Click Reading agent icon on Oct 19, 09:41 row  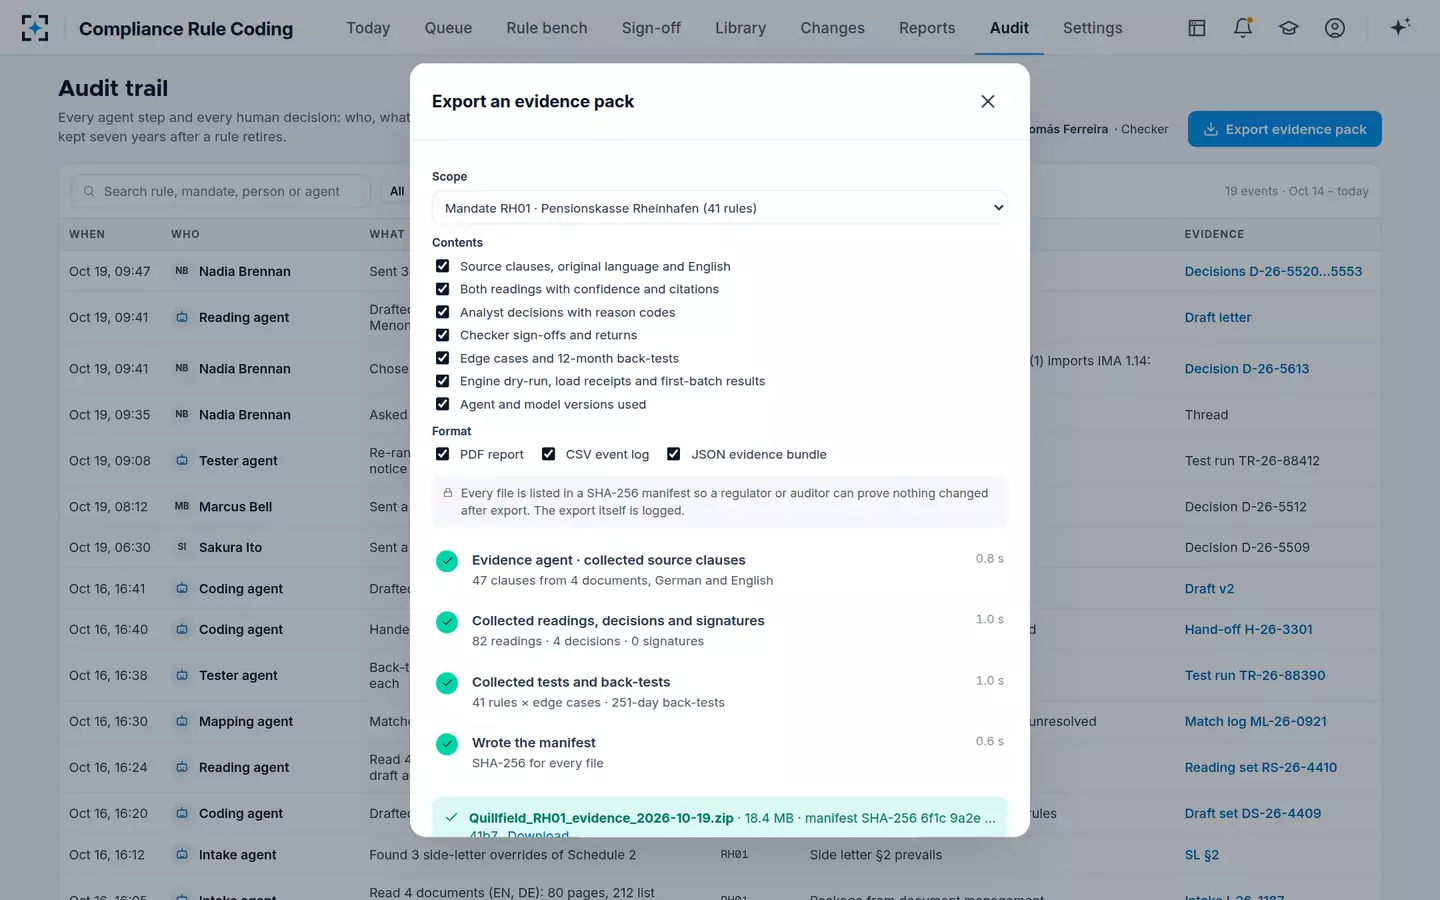[182, 317]
